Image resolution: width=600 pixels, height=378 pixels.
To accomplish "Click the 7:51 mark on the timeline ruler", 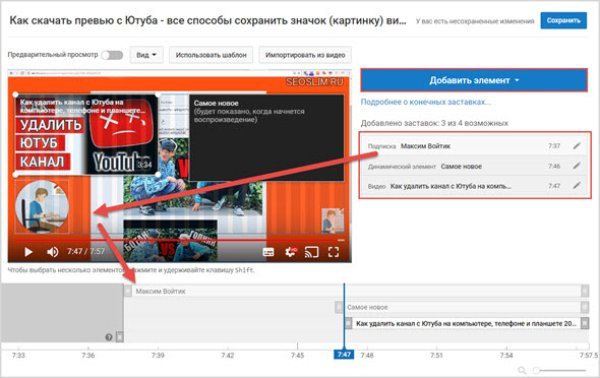I will pyautogui.click(x=436, y=355).
